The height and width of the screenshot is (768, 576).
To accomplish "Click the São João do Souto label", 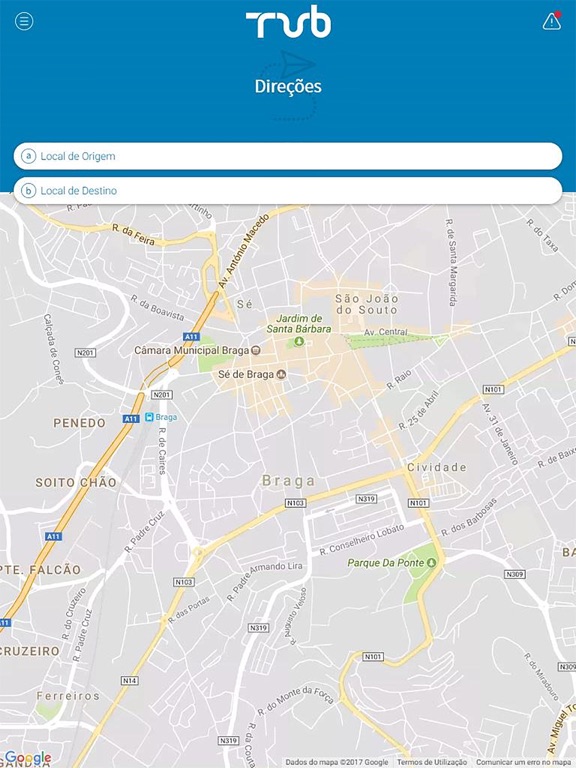I will (x=367, y=304).
